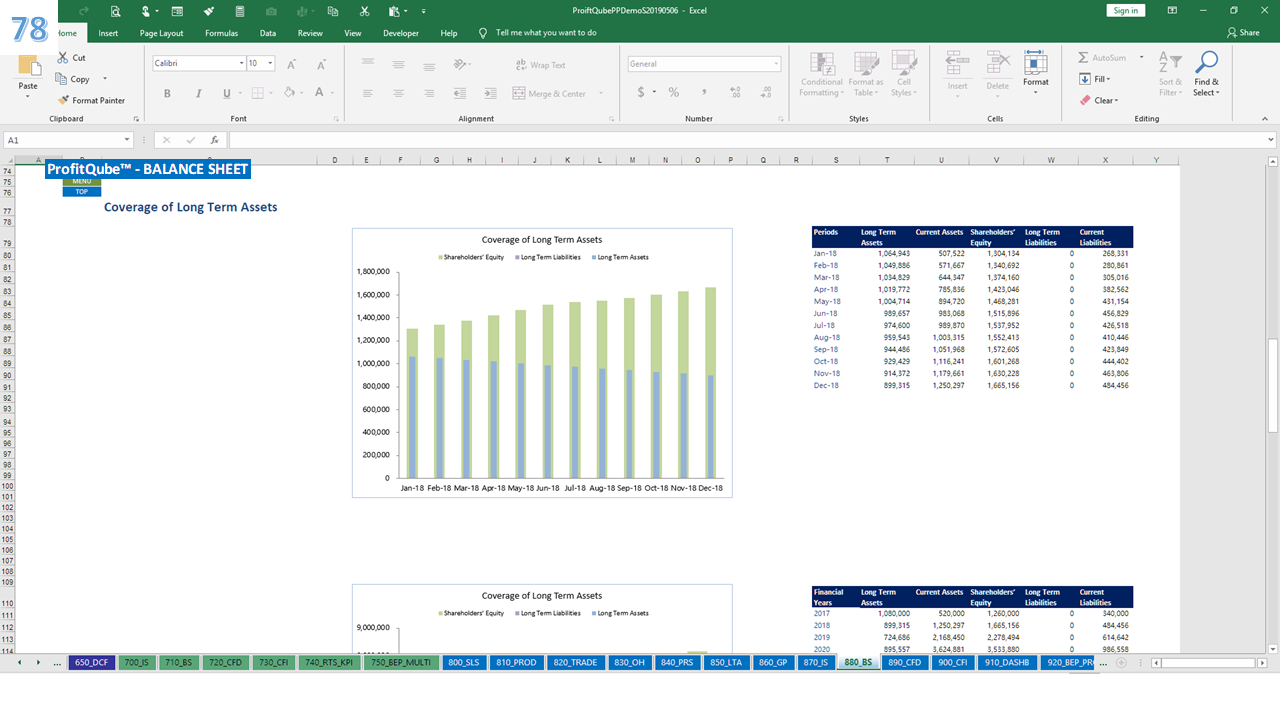Click the Paste clipboard icon
This screenshot has height=720, width=1280.
tap(28, 66)
